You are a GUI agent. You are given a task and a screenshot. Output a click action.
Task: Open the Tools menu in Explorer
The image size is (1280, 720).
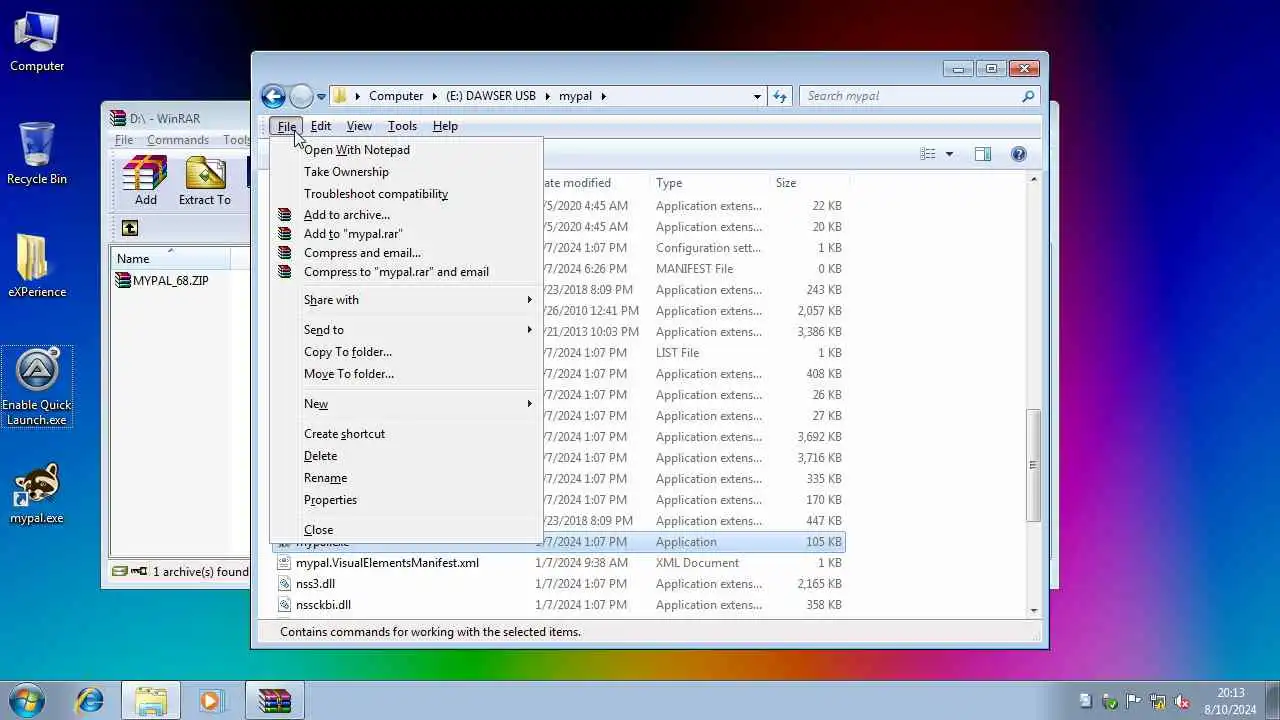point(402,126)
